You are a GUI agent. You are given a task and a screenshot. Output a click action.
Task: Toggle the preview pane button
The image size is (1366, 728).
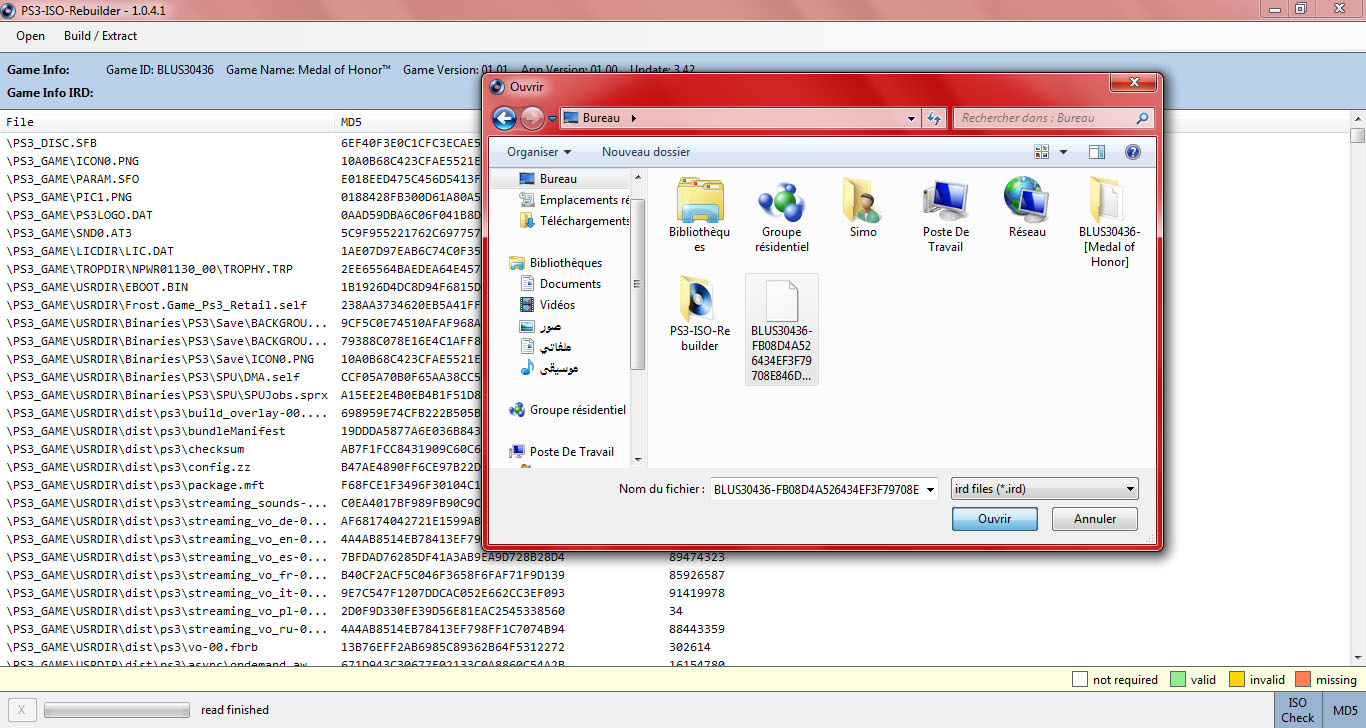pyautogui.click(x=1097, y=152)
